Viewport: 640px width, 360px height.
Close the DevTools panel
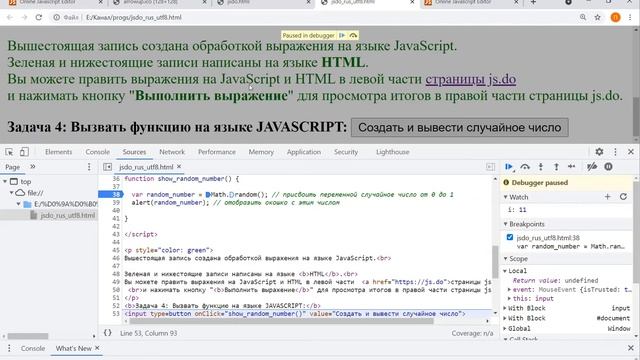coord(631,151)
